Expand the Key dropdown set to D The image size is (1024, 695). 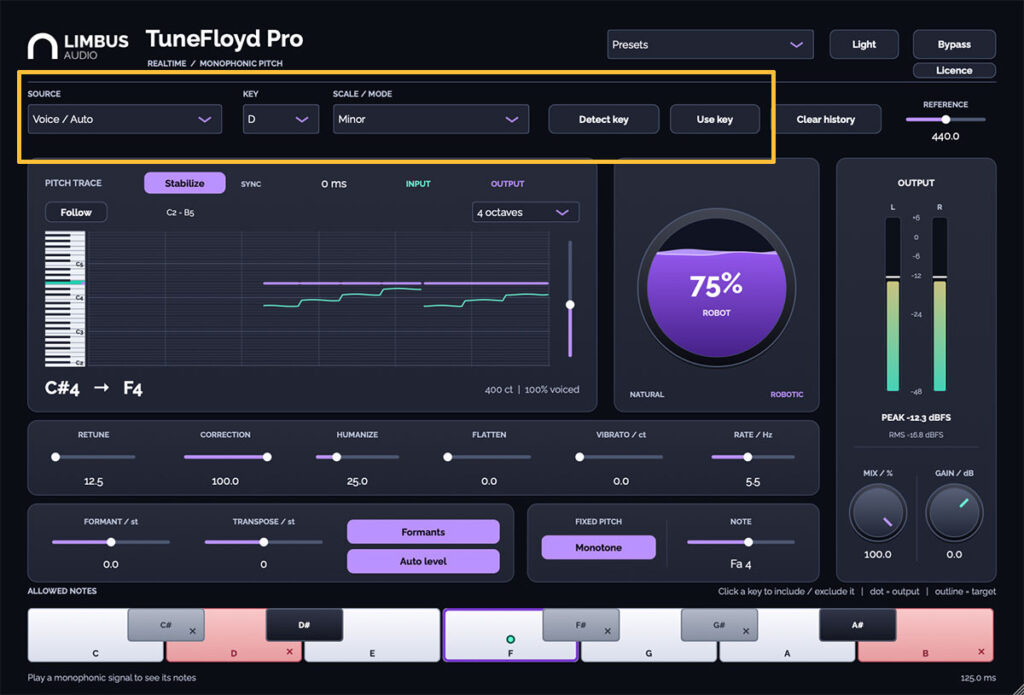point(281,120)
